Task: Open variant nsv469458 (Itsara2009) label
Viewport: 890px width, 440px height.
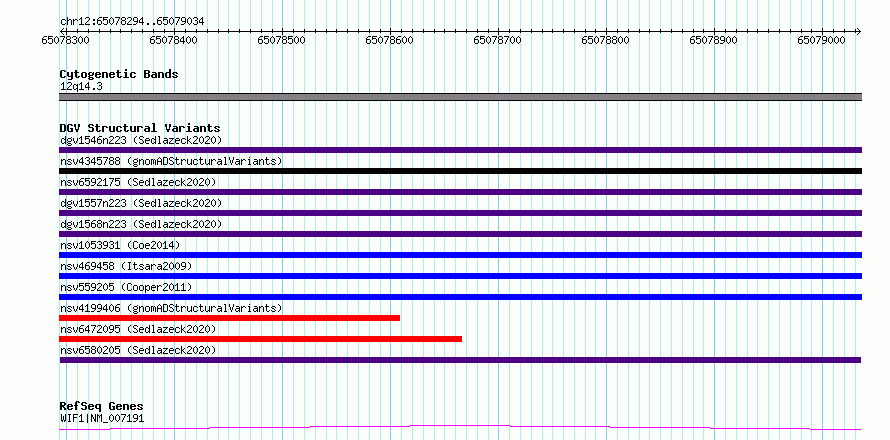Action: (126, 266)
